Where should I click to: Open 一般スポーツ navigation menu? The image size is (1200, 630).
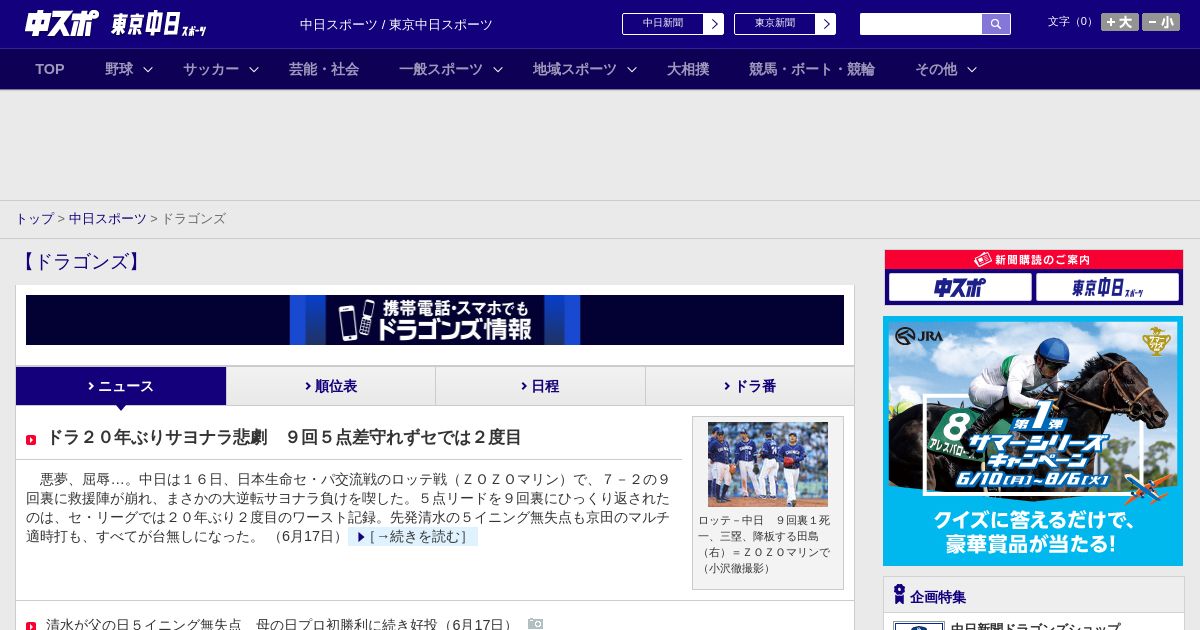(441, 69)
